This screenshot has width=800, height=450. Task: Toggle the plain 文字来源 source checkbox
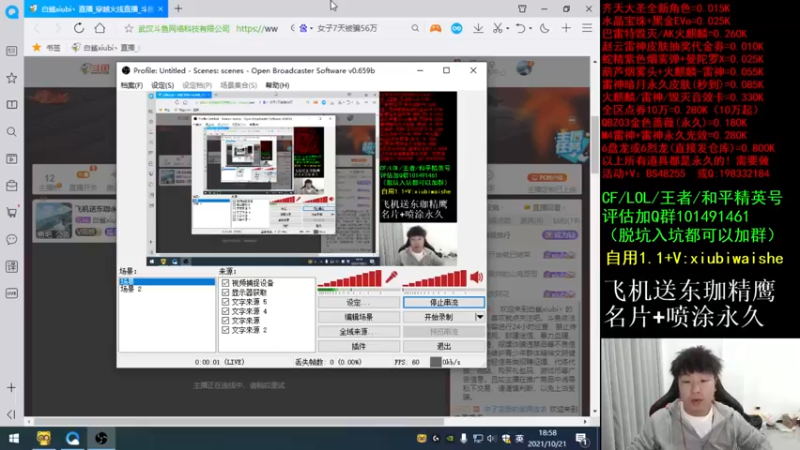(226, 320)
